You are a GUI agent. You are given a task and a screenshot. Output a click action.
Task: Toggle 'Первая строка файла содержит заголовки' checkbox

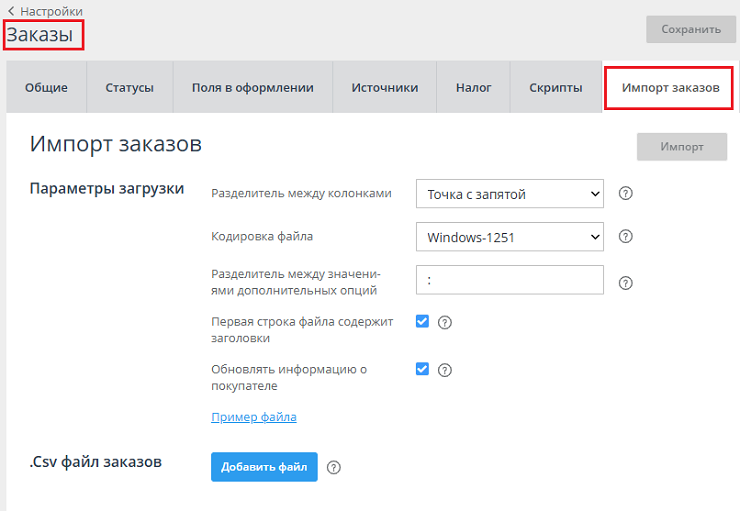(x=422, y=321)
